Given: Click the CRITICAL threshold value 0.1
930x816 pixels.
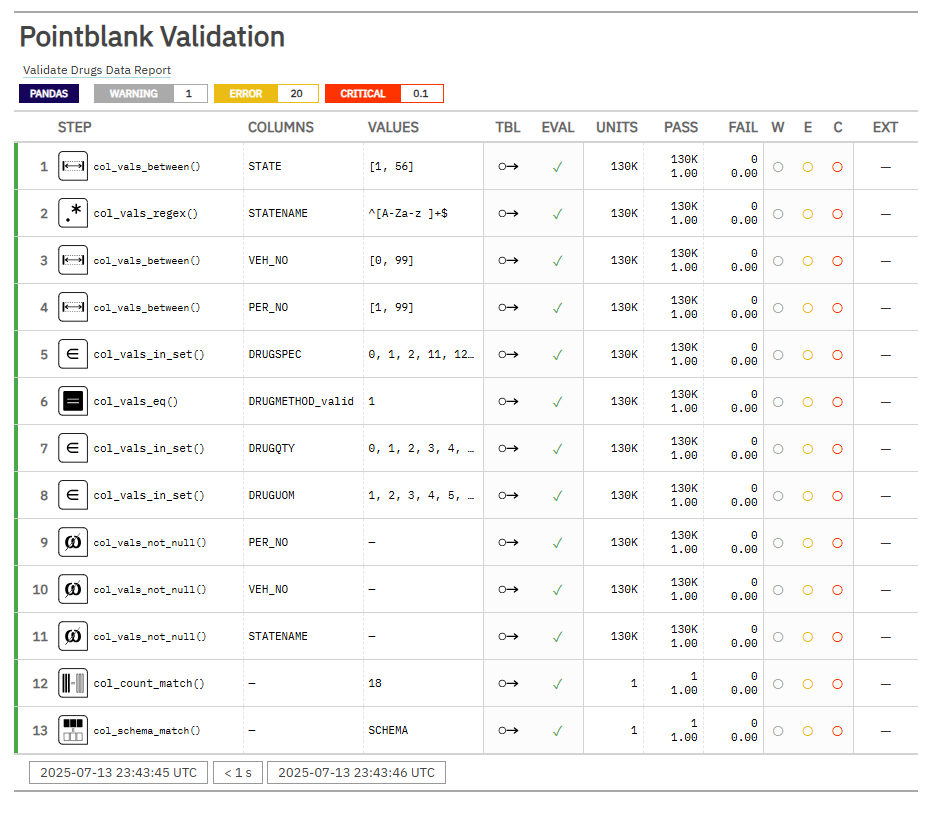Looking at the screenshot, I should coord(421,94).
